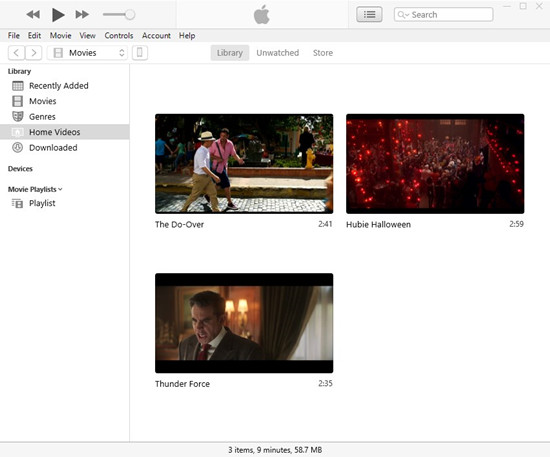
Task: Select Recently Added in the sidebar
Action: coord(65,86)
